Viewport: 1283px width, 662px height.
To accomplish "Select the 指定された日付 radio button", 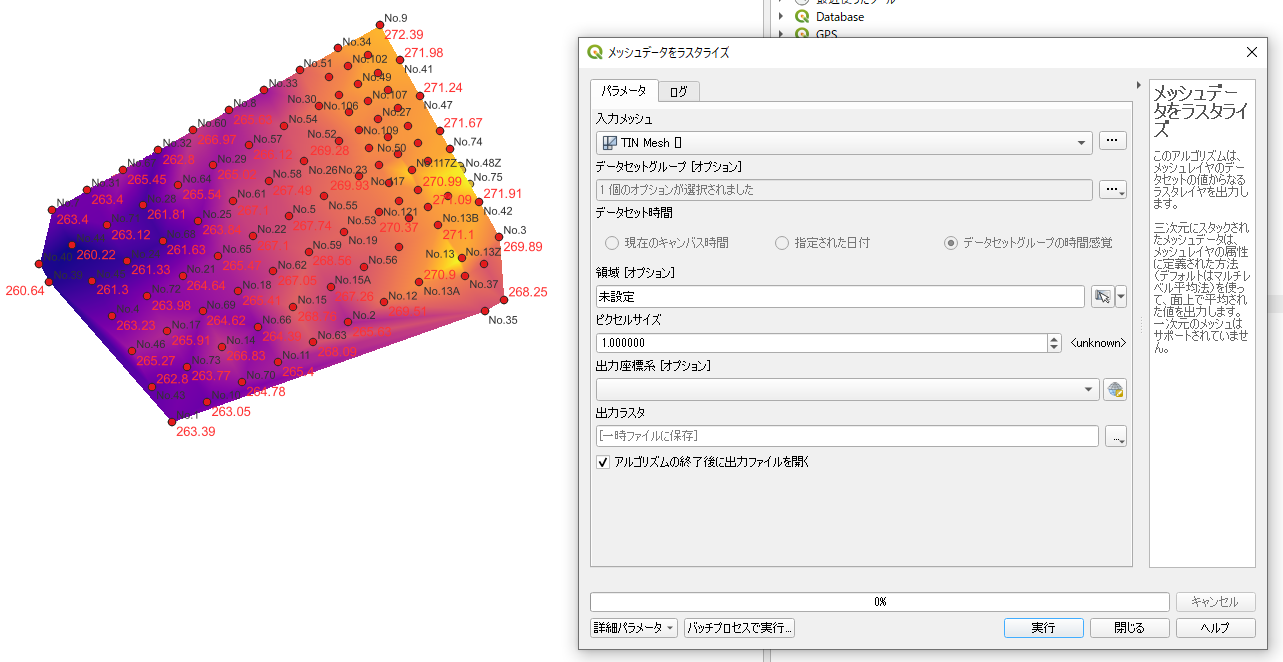I will (x=782, y=243).
